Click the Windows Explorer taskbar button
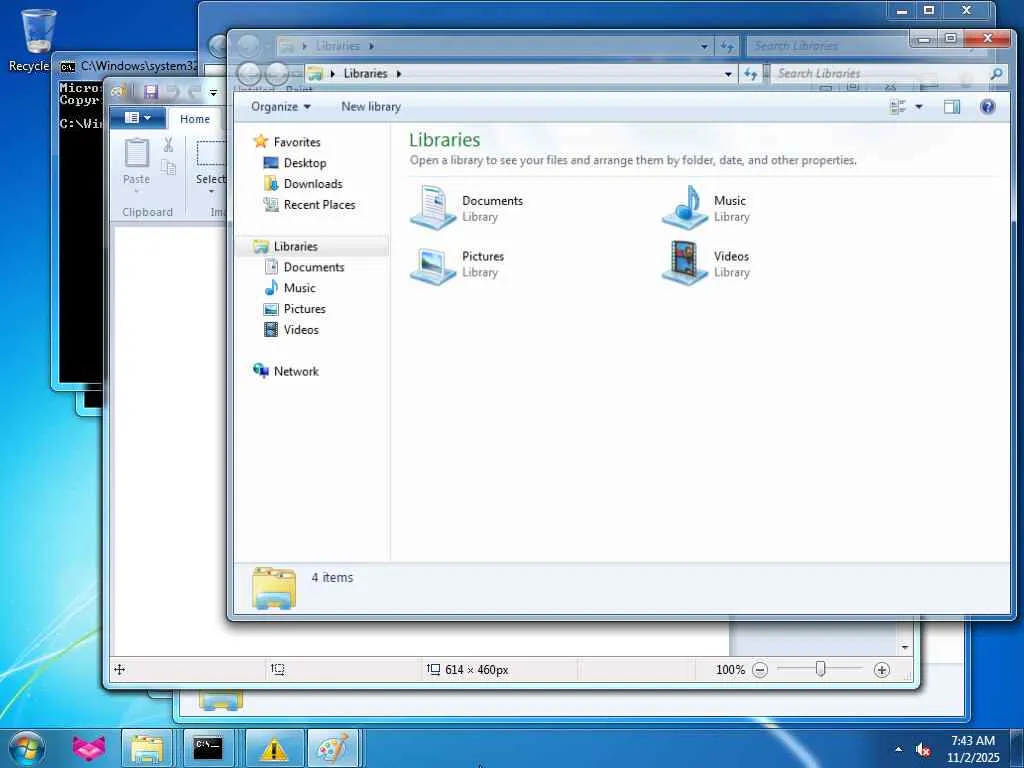The image size is (1024, 768). pyautogui.click(x=147, y=748)
